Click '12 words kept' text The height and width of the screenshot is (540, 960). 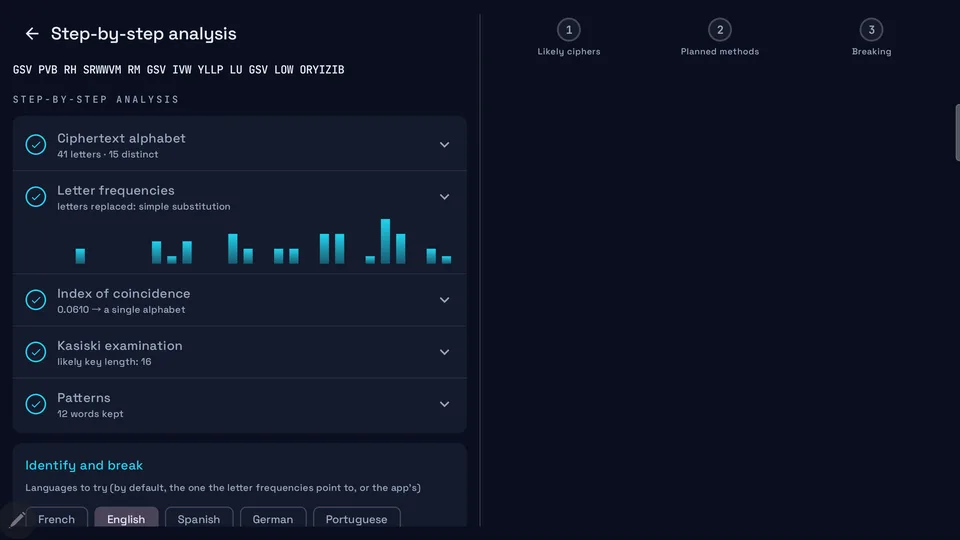coord(90,414)
